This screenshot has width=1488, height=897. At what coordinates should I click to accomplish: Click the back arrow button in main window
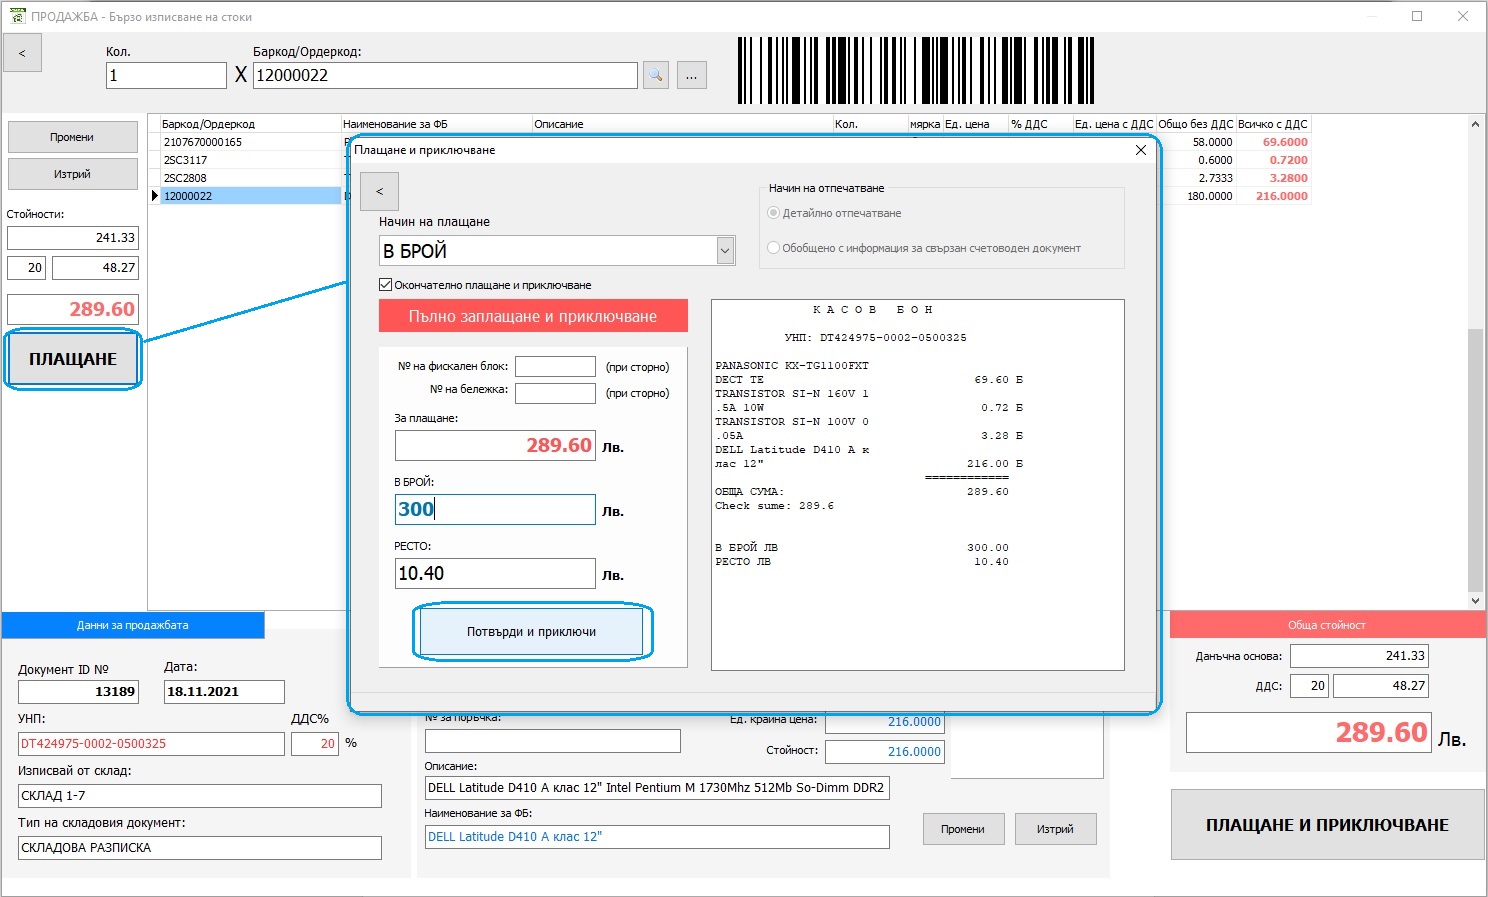point(23,53)
